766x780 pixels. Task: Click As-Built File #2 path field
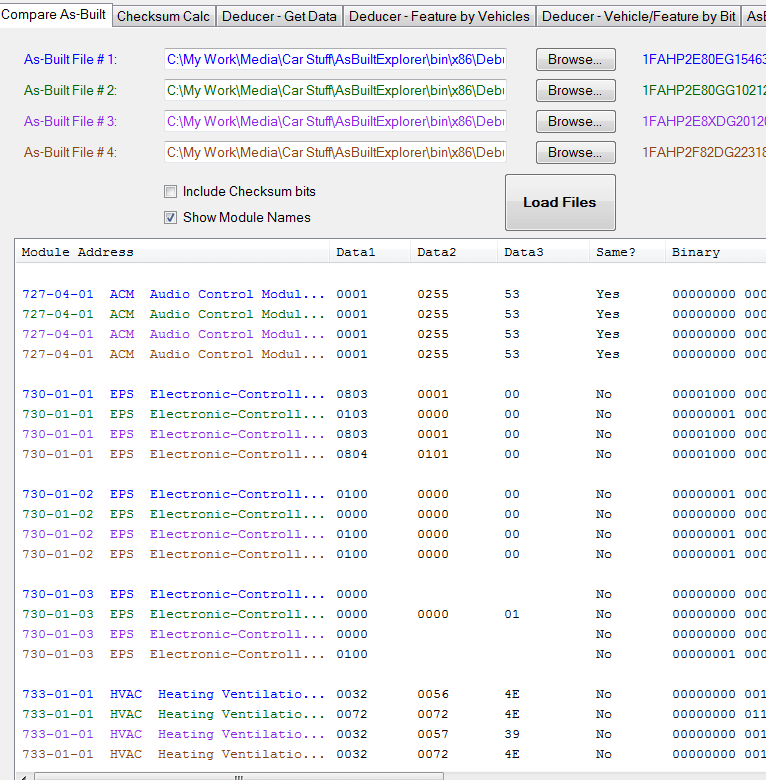pos(335,91)
